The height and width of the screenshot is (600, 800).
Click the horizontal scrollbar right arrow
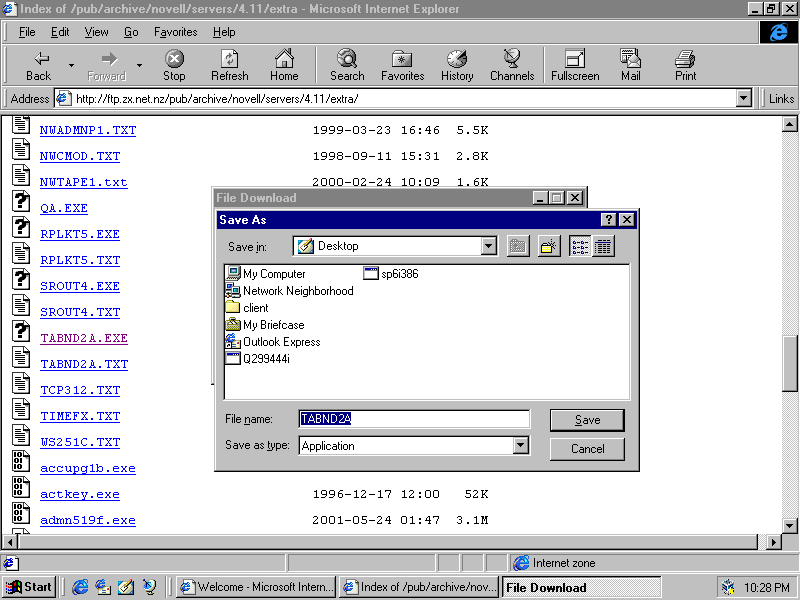pos(774,542)
